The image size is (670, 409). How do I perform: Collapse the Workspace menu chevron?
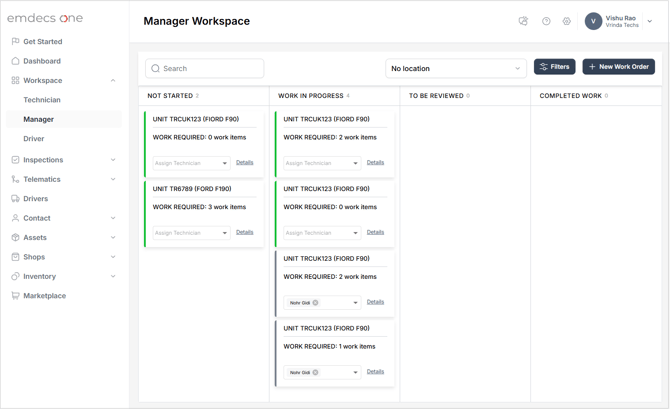[x=113, y=80]
